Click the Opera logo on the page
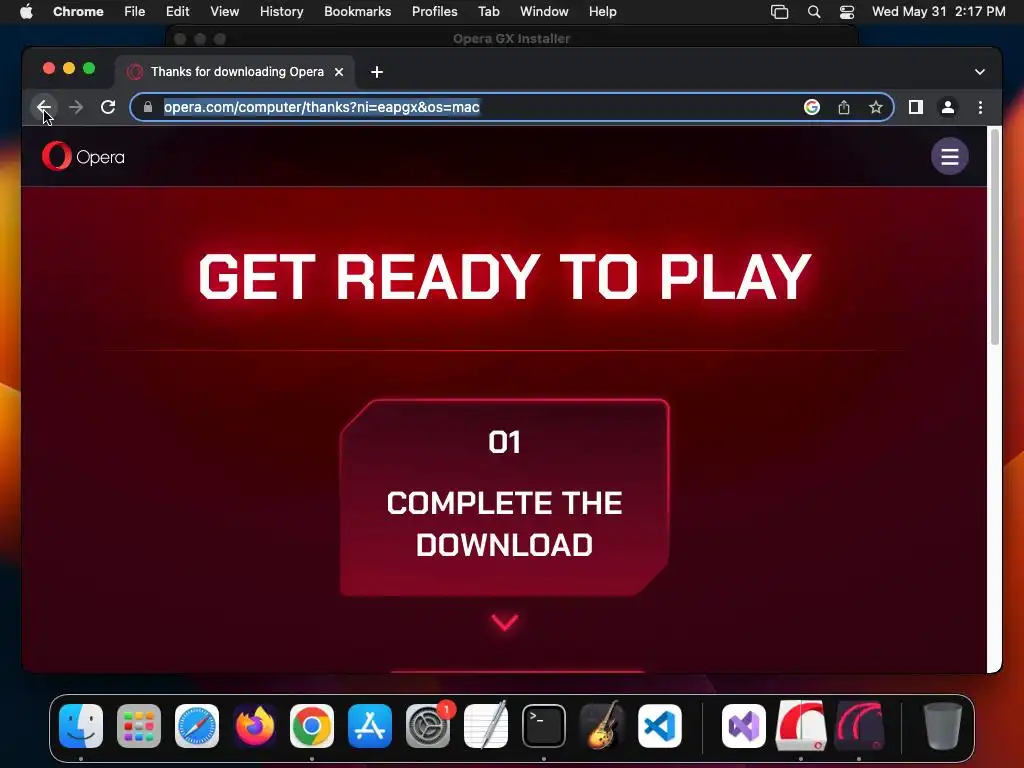Screen dimensions: 1024x768 pyautogui.click(x=83, y=157)
